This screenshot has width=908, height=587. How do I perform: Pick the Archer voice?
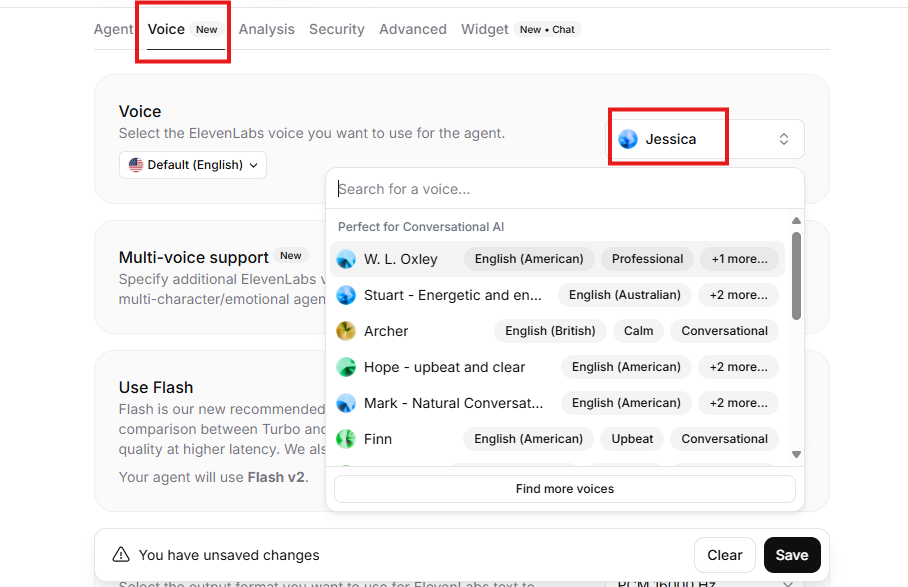click(557, 331)
